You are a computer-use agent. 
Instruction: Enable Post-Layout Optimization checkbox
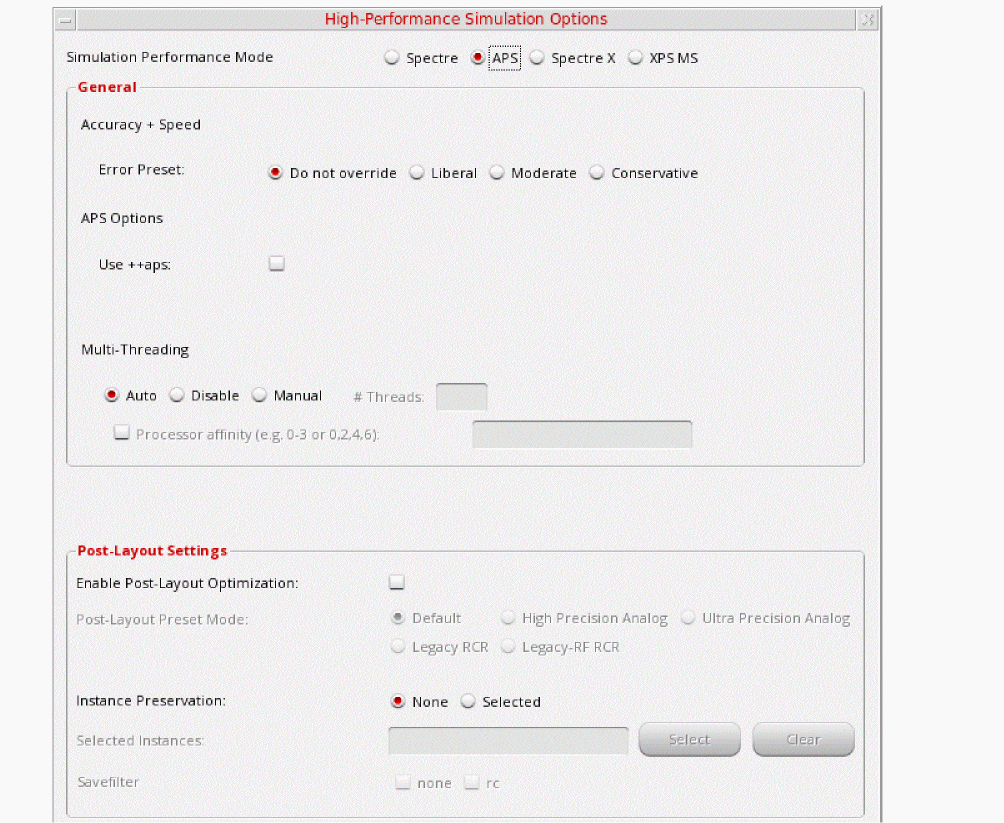[397, 582]
